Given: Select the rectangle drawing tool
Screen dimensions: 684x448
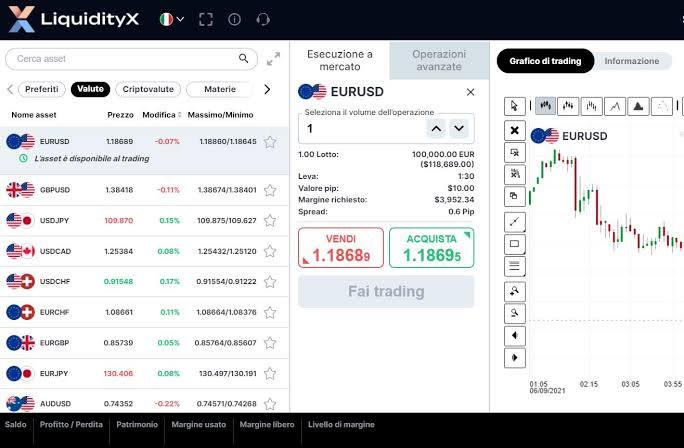Looking at the screenshot, I should pos(515,244).
